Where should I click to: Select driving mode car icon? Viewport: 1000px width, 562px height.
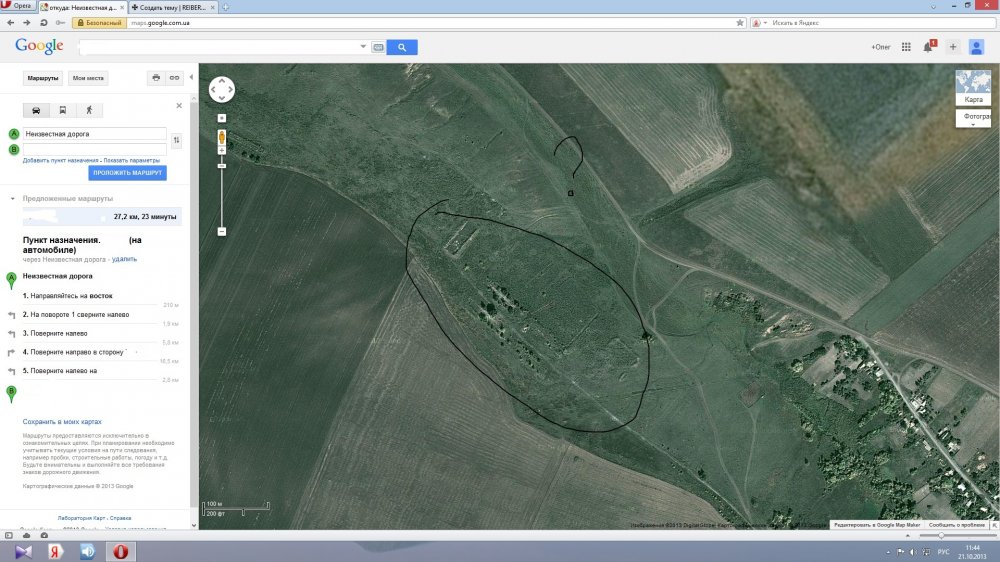36,110
